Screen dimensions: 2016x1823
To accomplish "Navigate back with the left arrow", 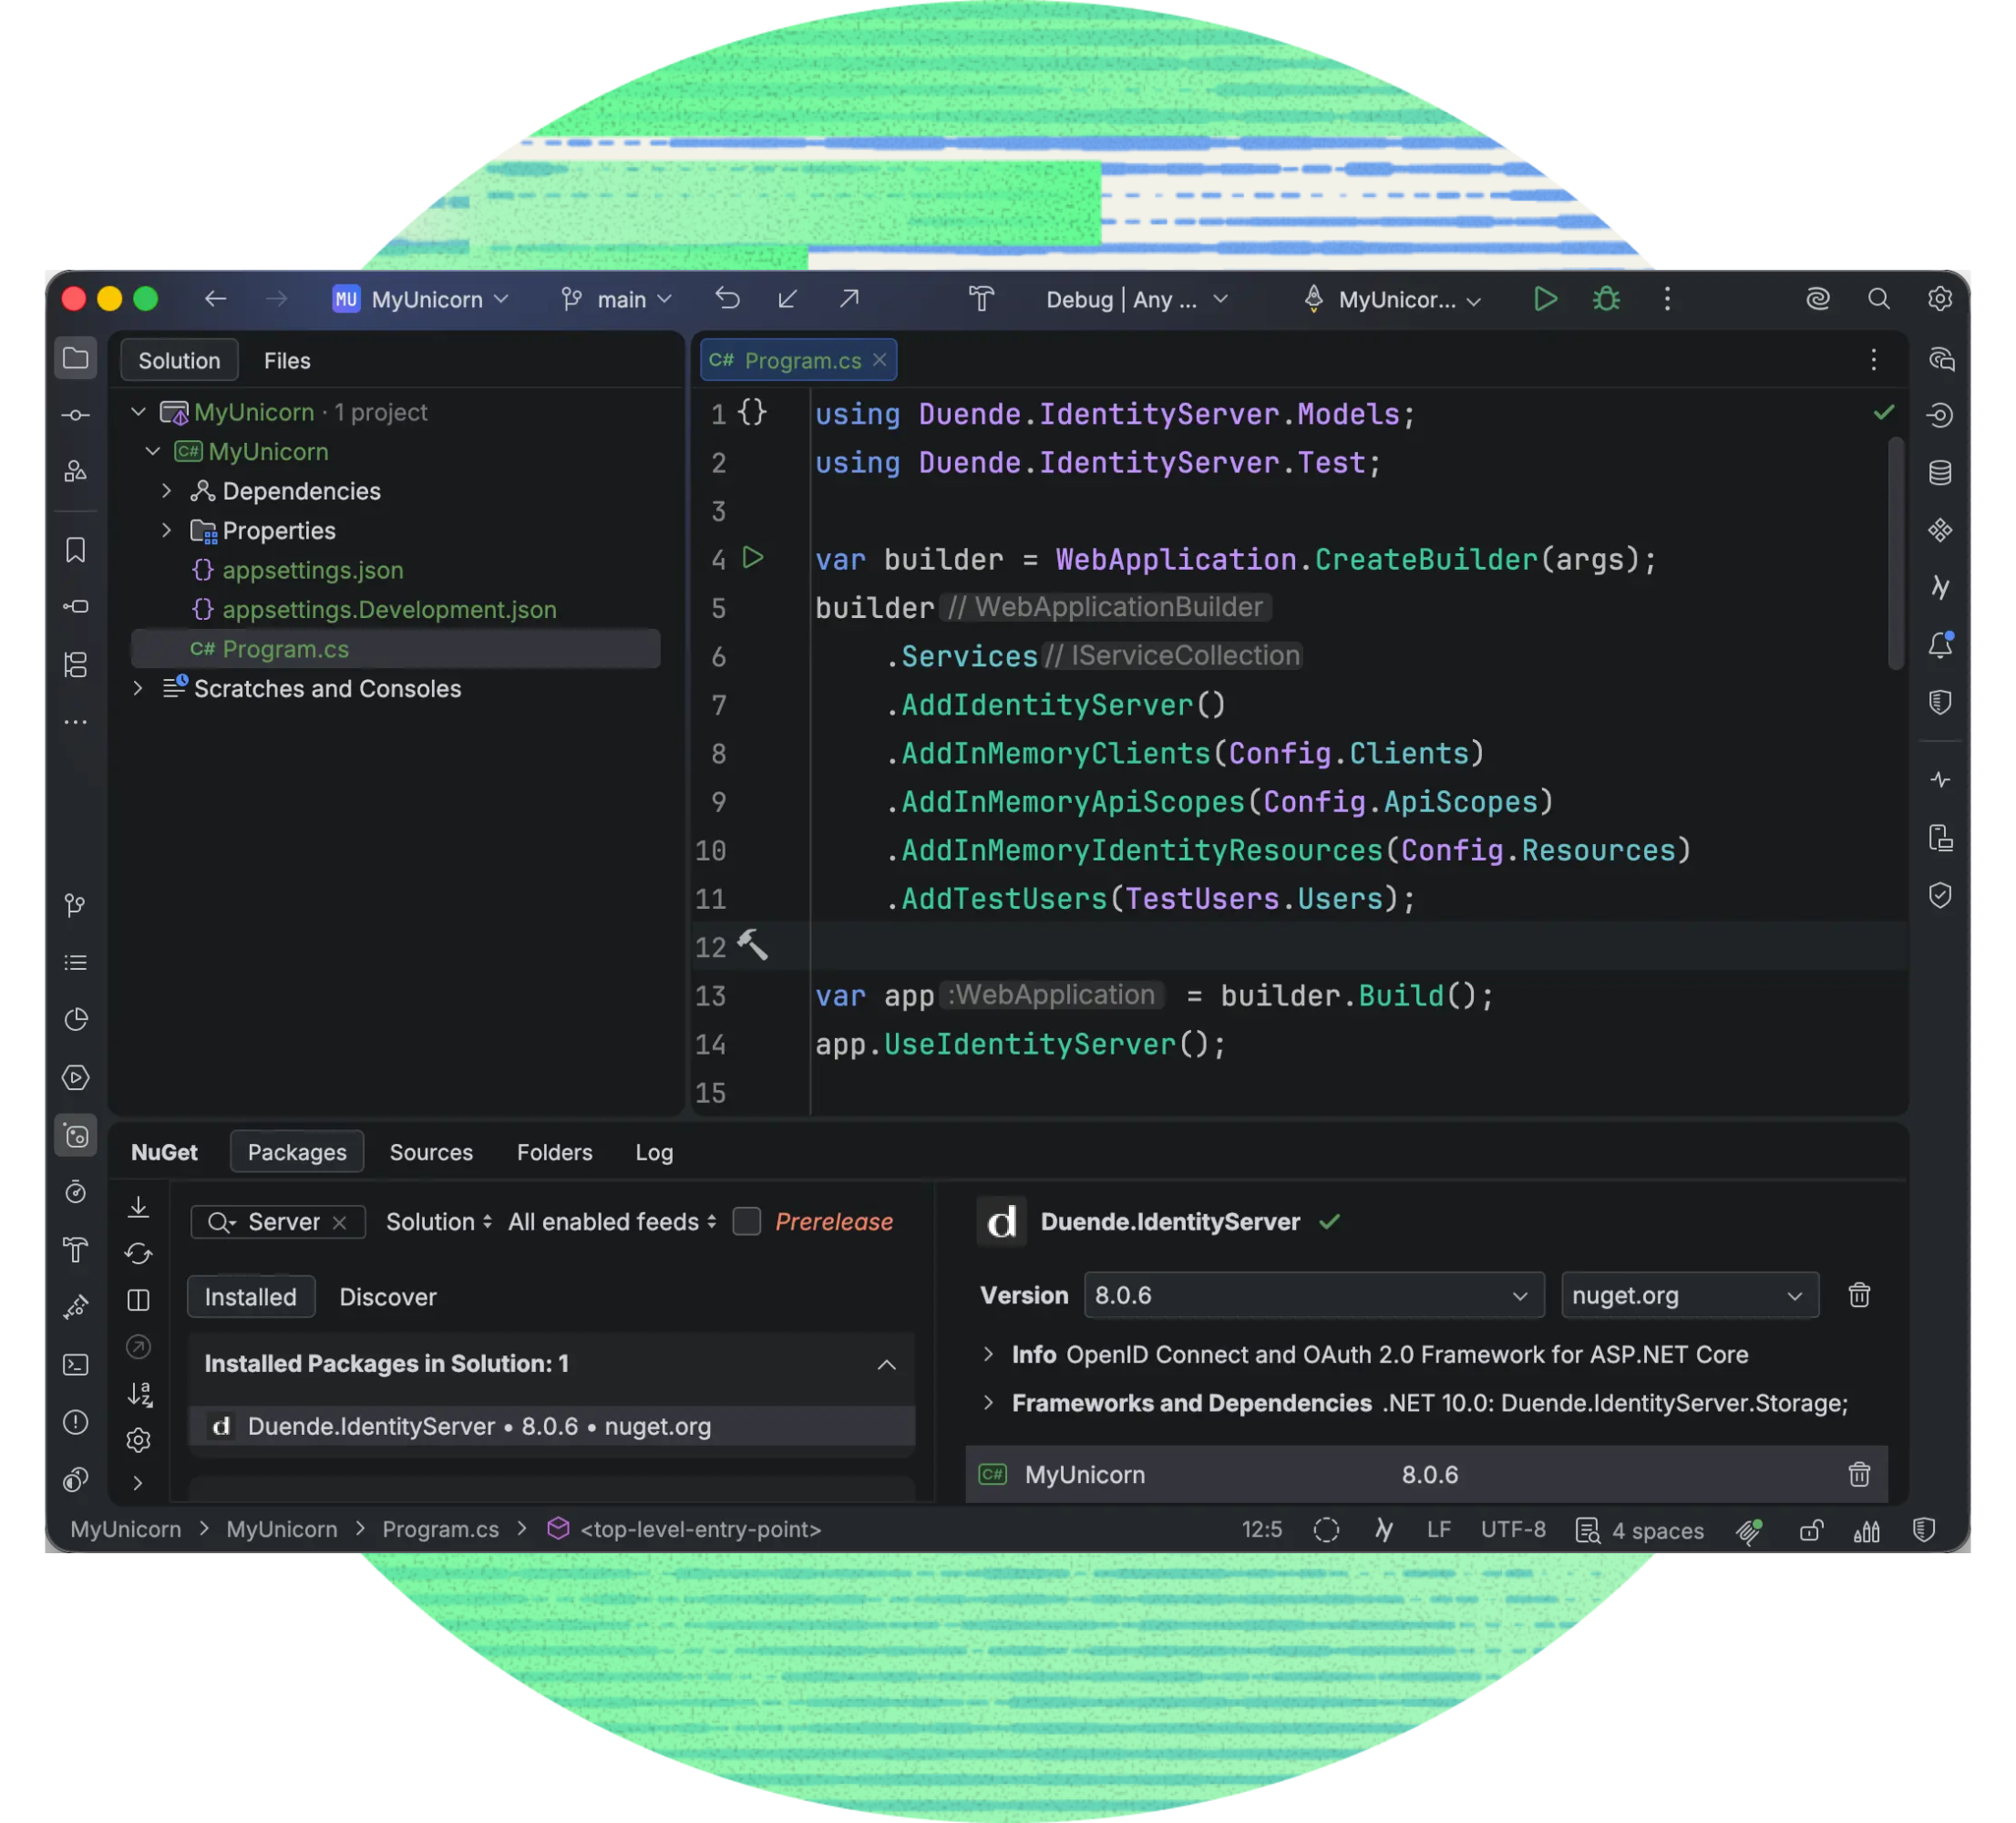I will pyautogui.click(x=215, y=299).
